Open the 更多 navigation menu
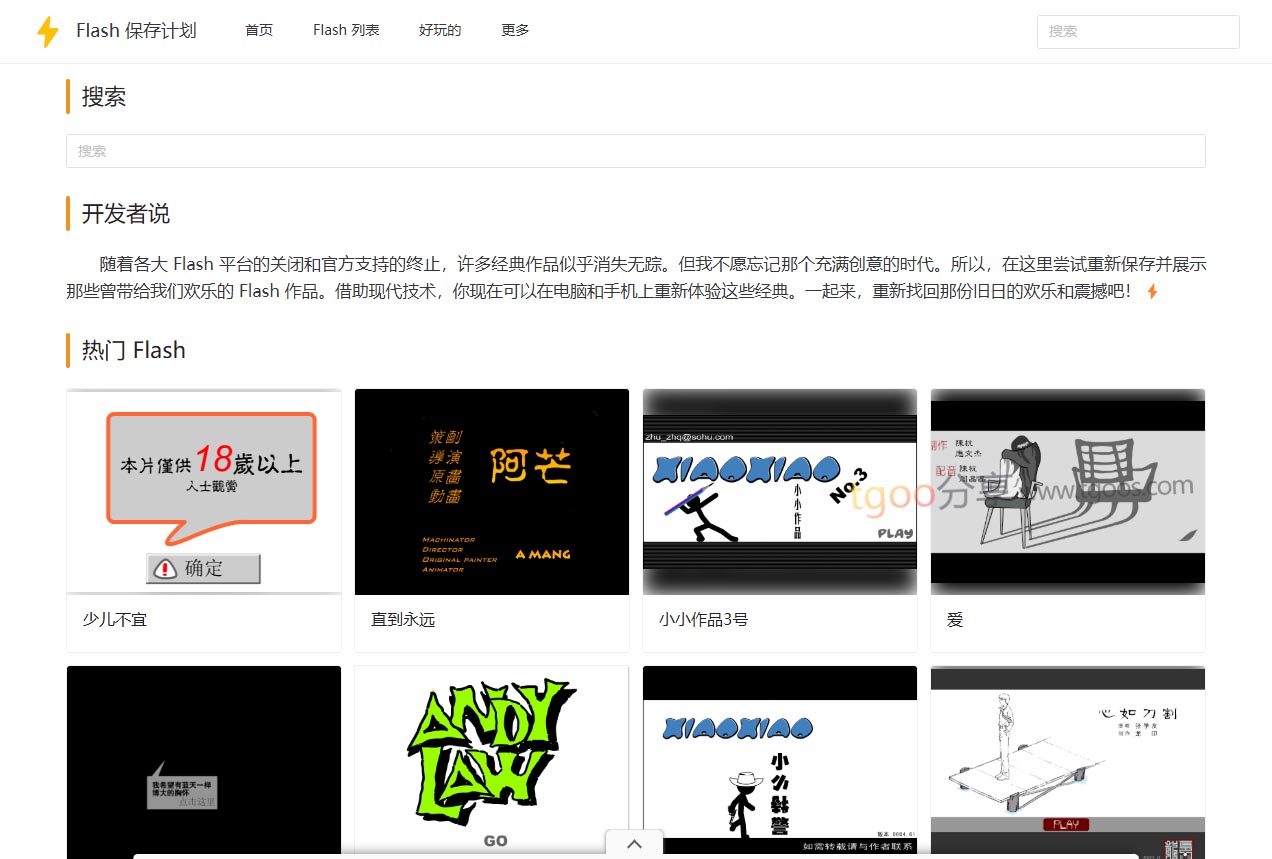The height and width of the screenshot is (859, 1272). tap(515, 31)
